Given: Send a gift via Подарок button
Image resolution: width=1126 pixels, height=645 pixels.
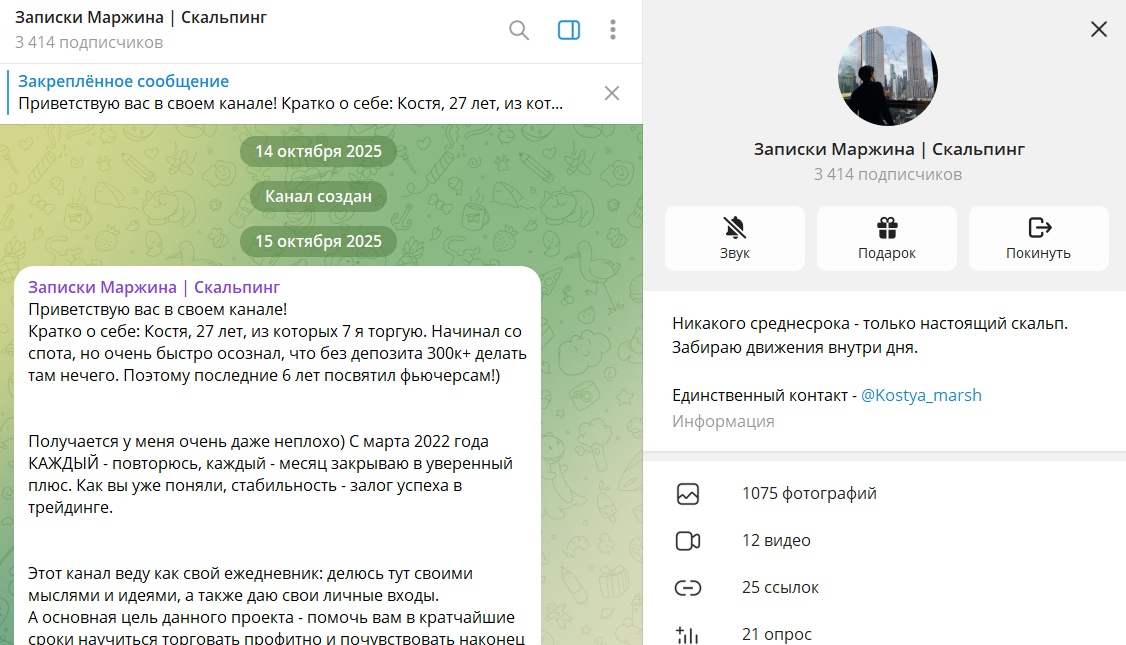Looking at the screenshot, I should [x=887, y=238].
